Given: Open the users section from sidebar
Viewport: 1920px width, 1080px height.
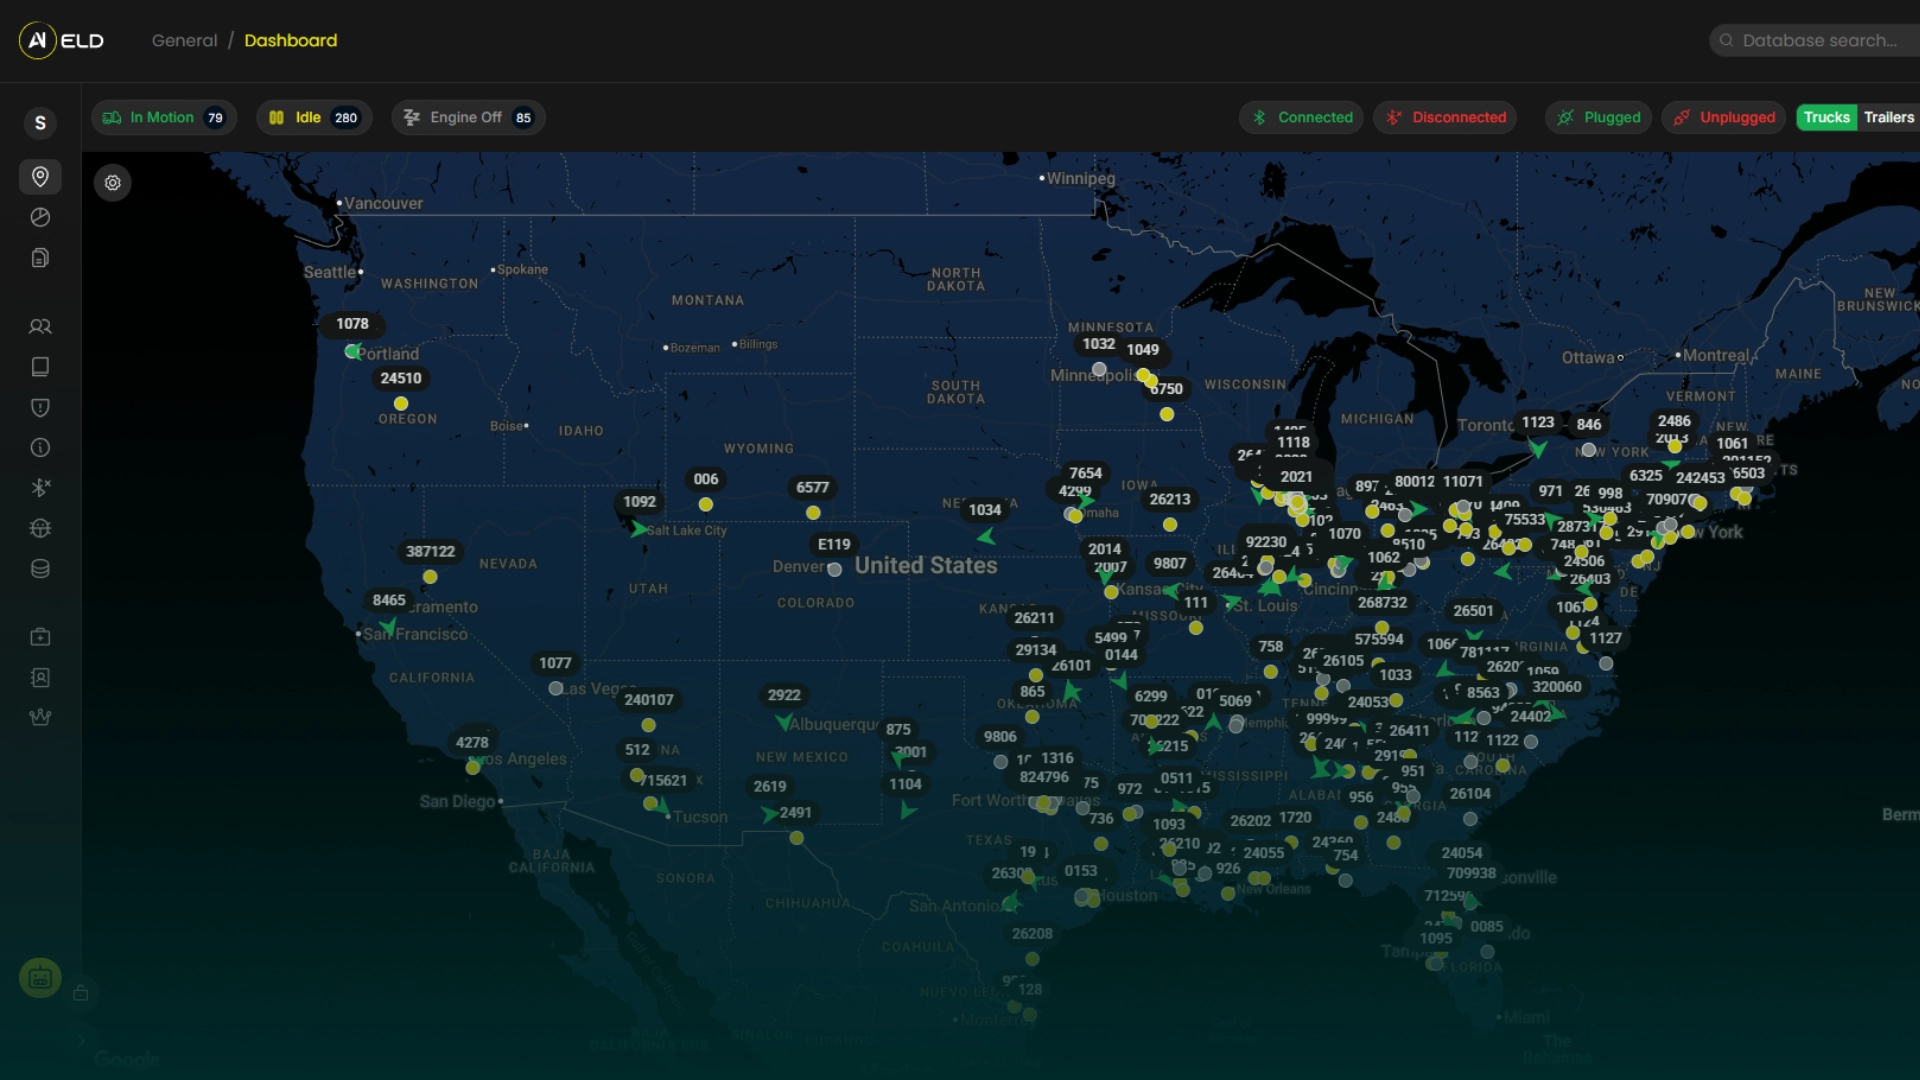Looking at the screenshot, I should (x=40, y=327).
